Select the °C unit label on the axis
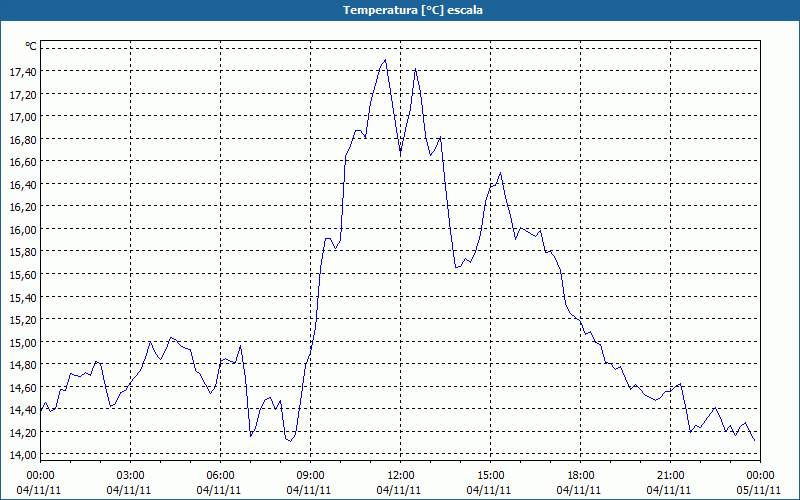This screenshot has height=500, width=800. click(x=31, y=46)
